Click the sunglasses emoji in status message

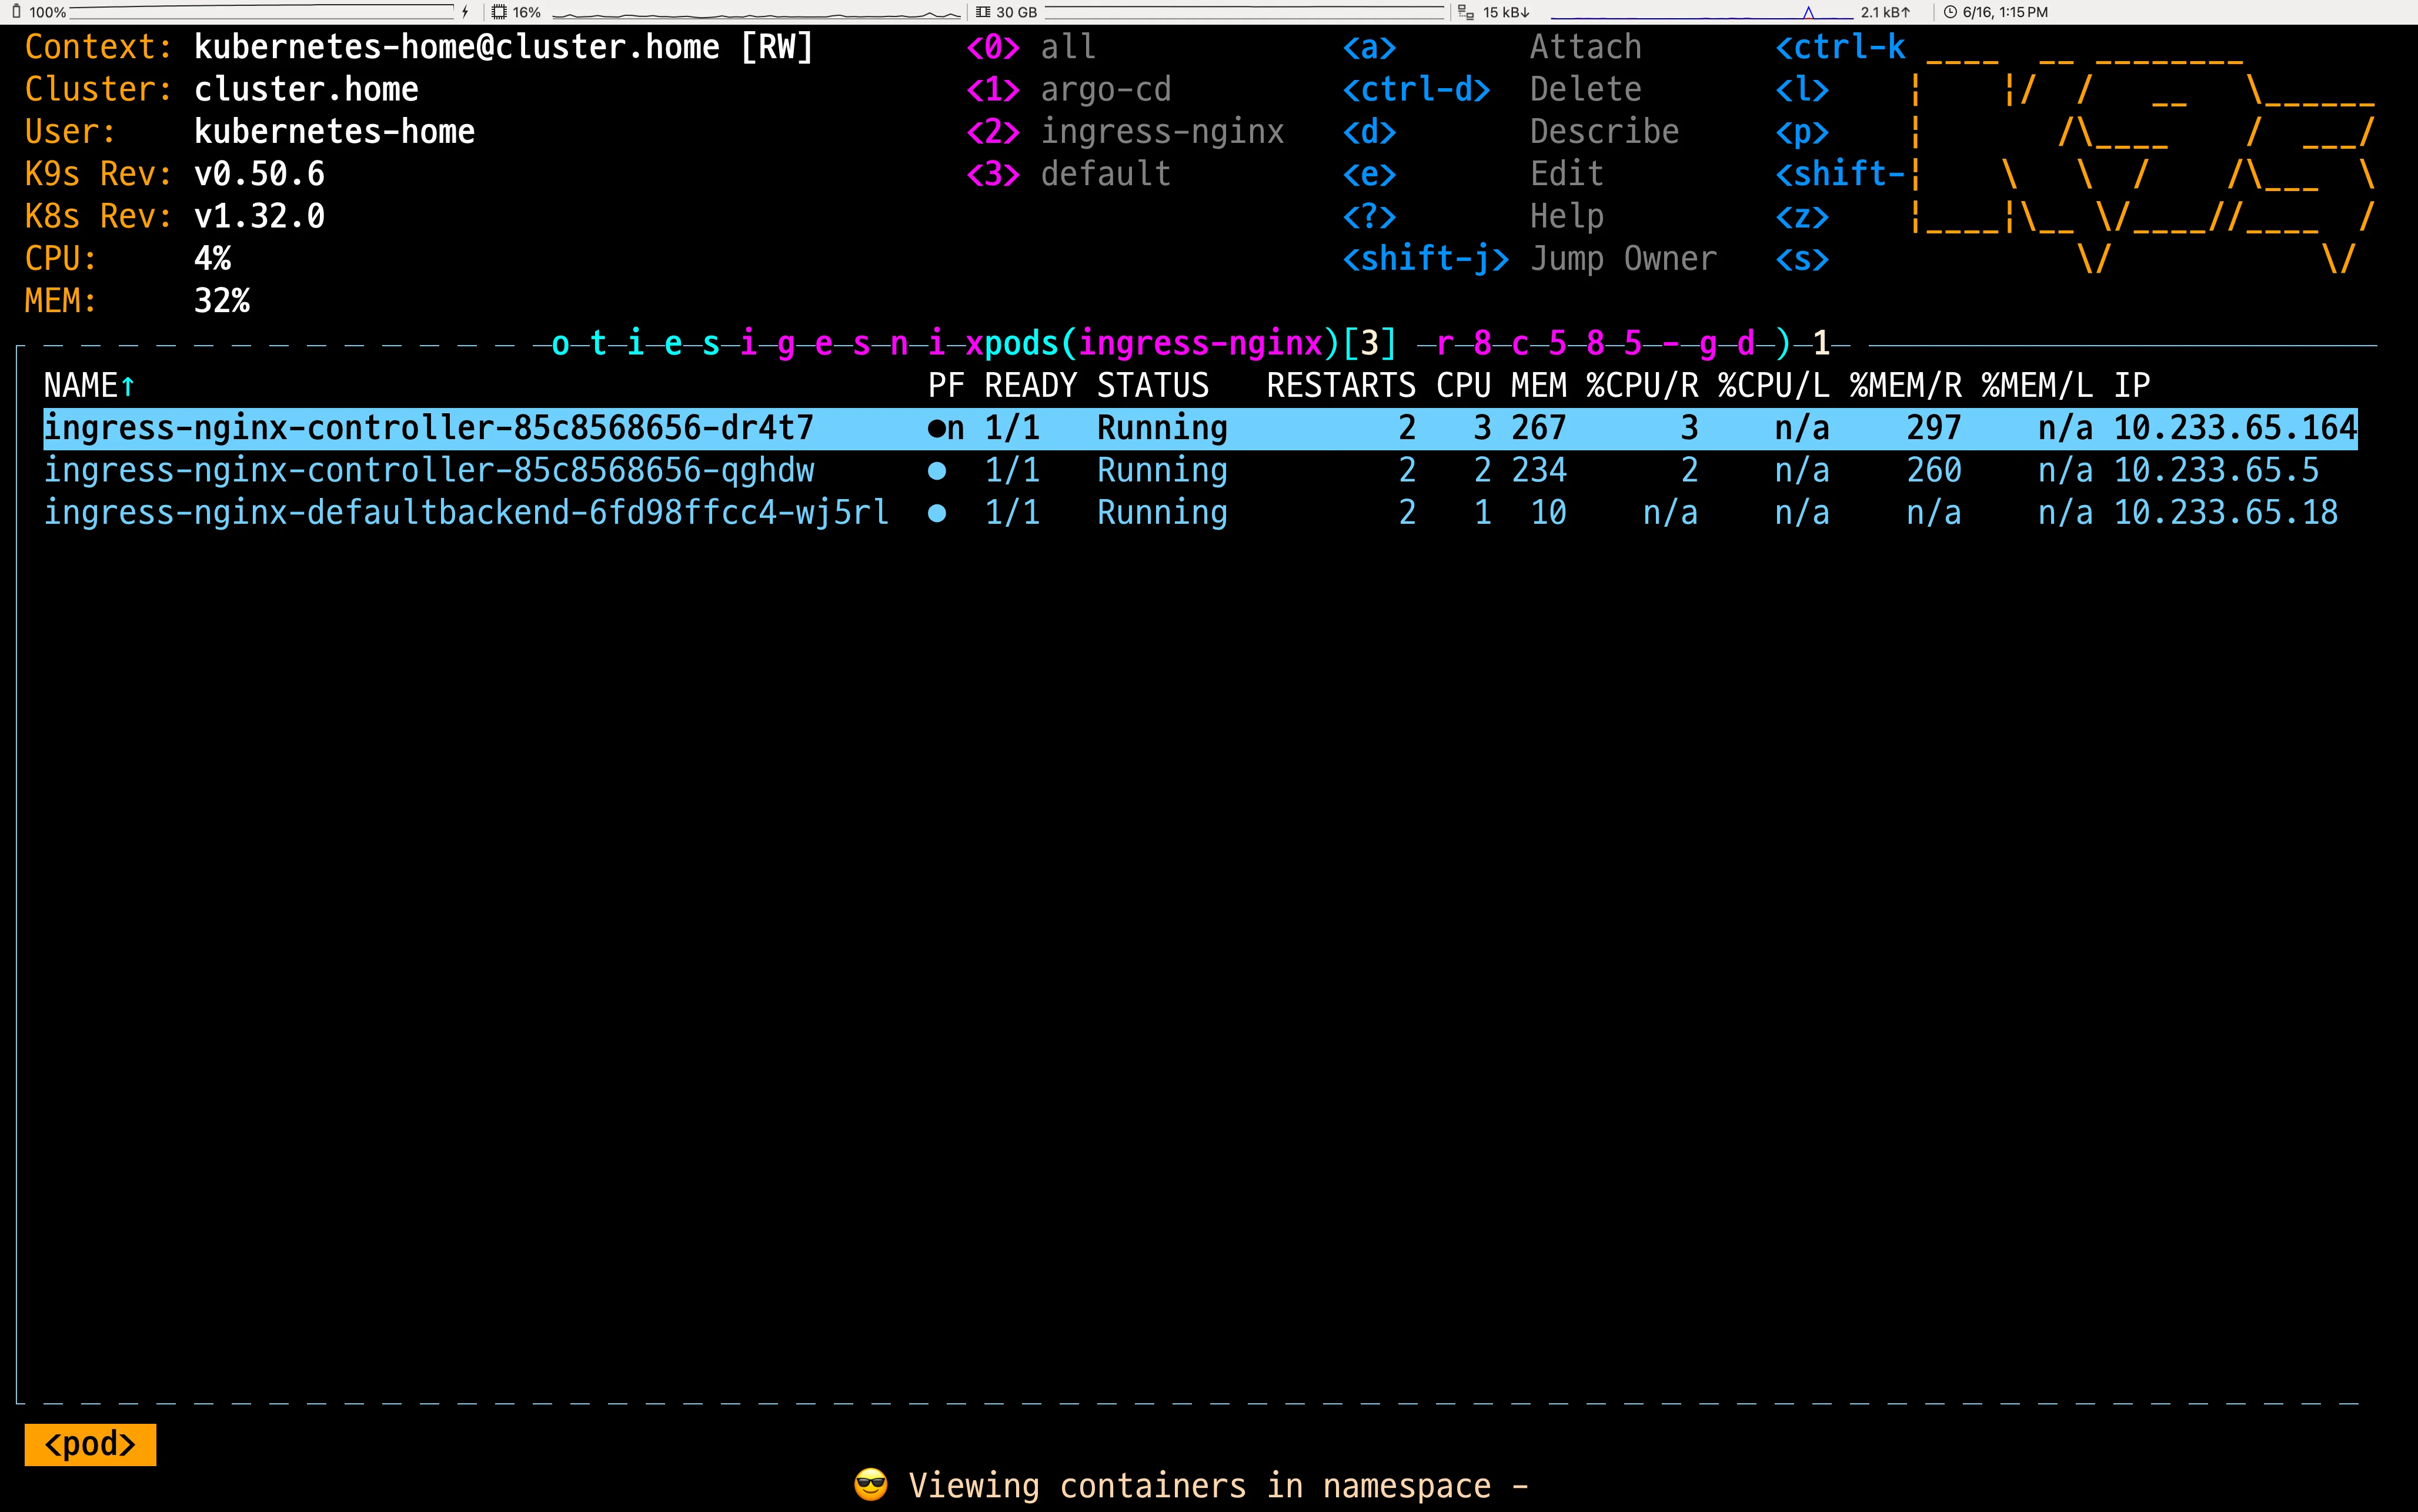tap(871, 1485)
